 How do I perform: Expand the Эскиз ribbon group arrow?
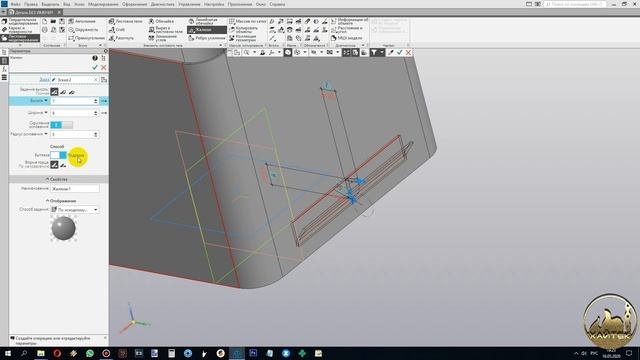100,45
